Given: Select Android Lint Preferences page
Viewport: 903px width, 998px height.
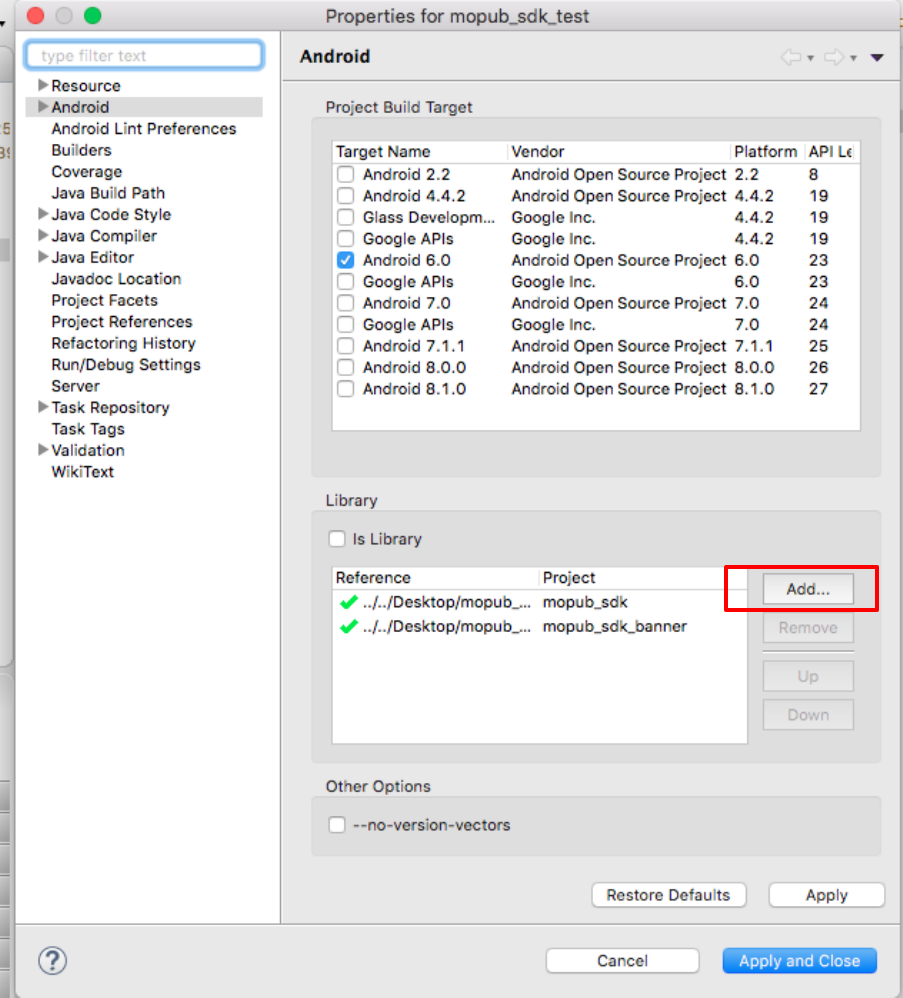Looking at the screenshot, I should (x=144, y=129).
